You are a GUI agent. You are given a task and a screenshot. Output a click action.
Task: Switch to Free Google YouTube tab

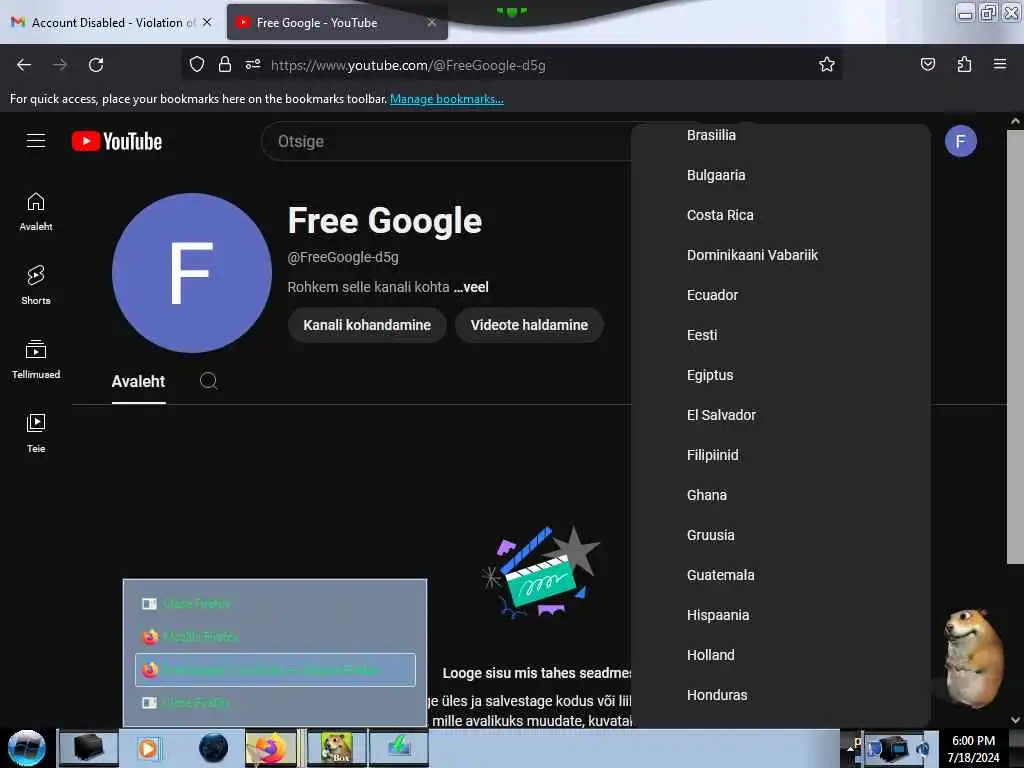[x=337, y=22]
